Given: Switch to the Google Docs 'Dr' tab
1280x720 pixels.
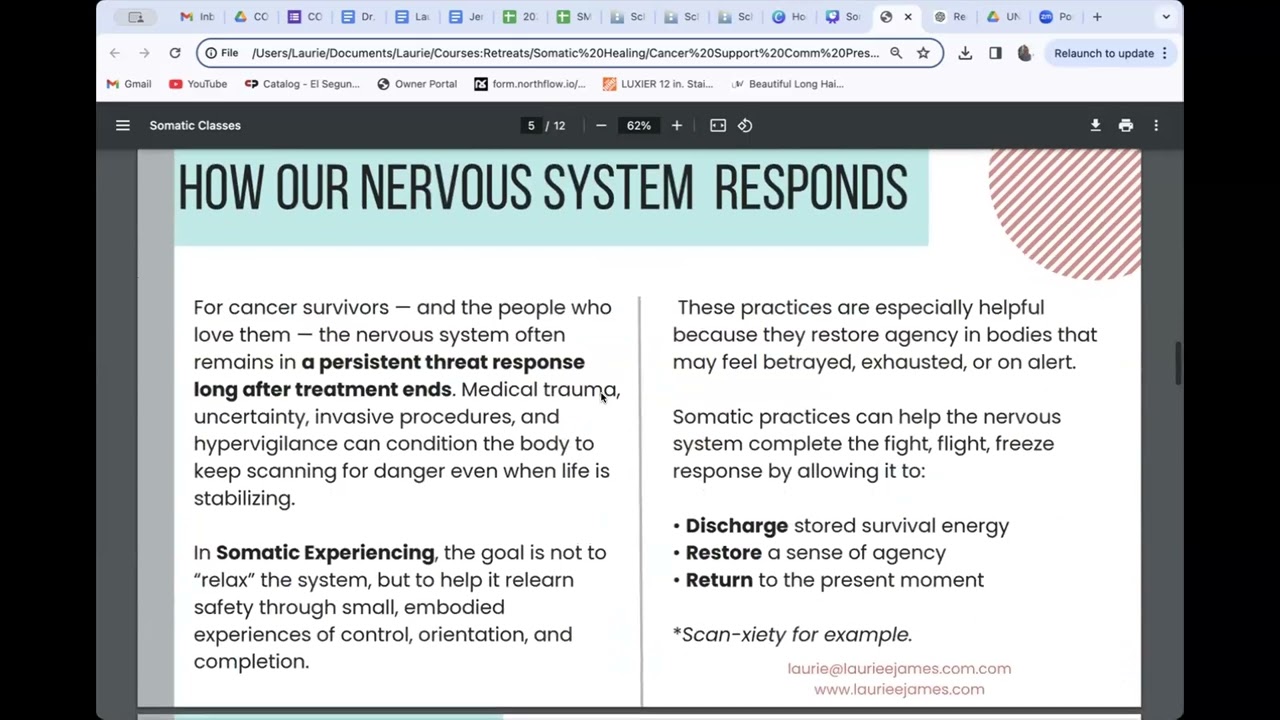Looking at the screenshot, I should [x=358, y=17].
